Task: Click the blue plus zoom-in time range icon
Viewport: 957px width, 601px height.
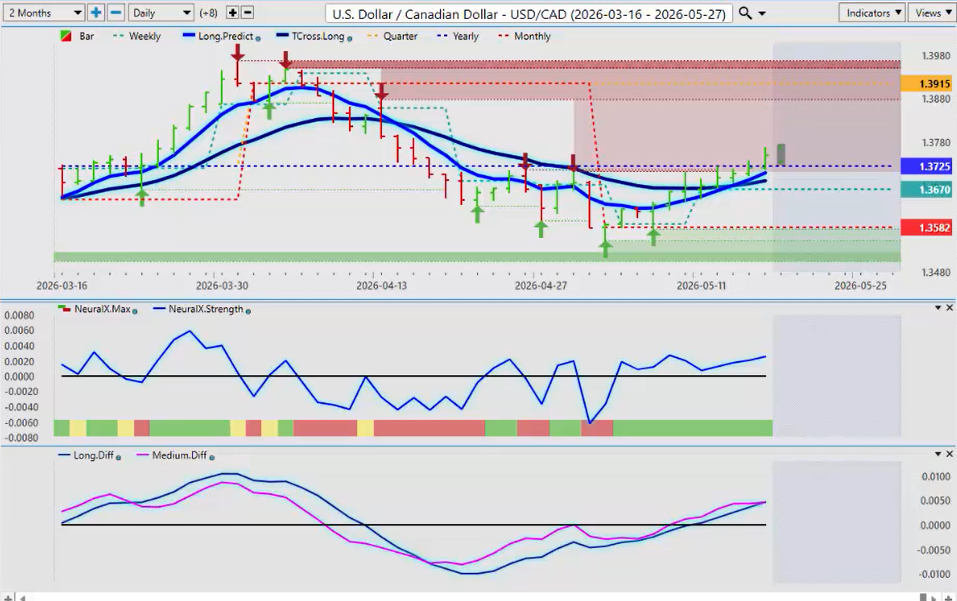Action: tap(96, 12)
